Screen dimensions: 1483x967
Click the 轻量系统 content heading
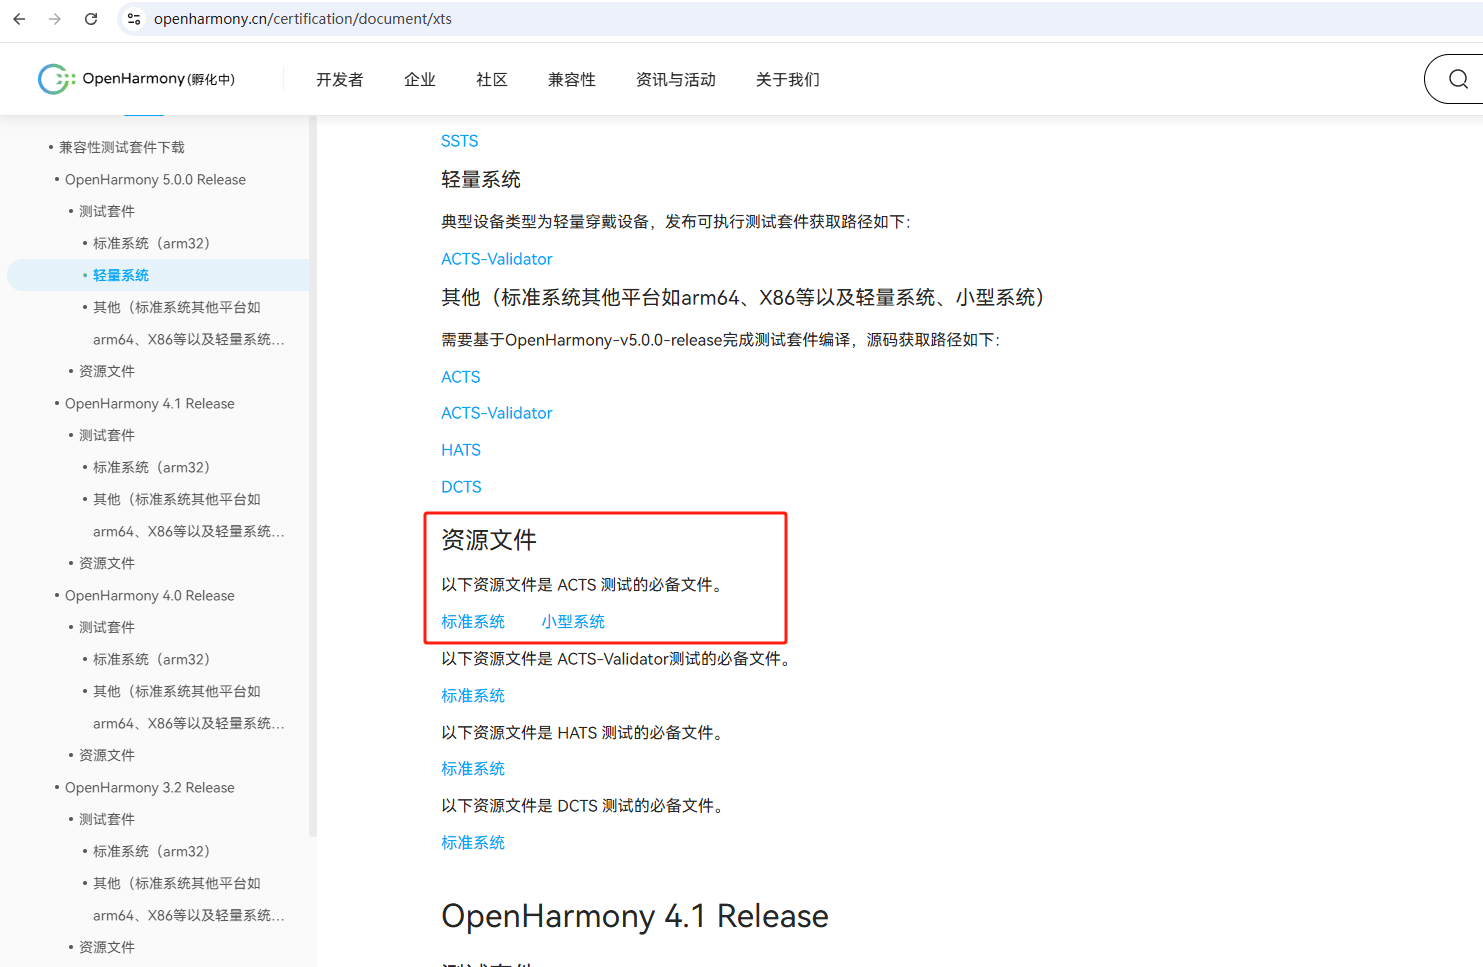[481, 180]
